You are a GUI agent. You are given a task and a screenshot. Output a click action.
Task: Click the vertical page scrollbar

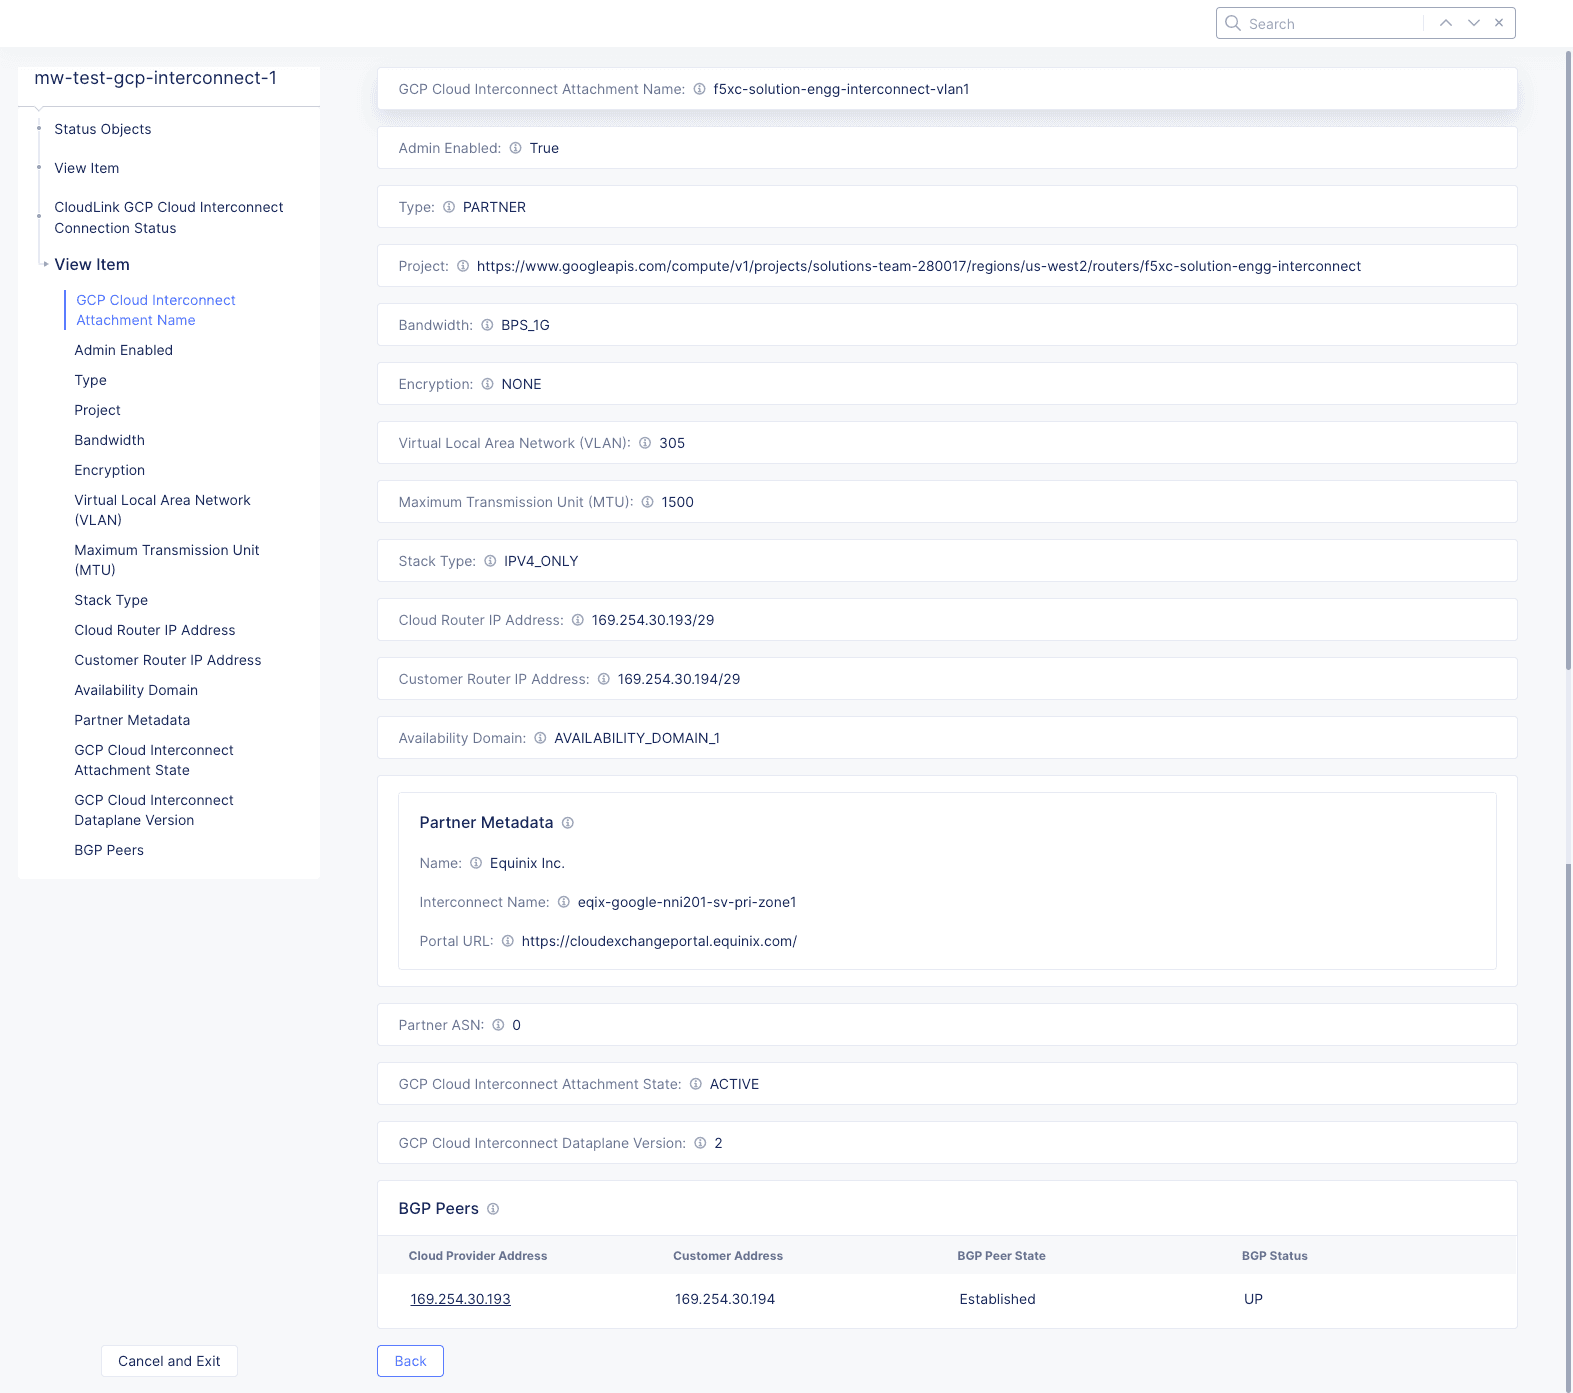point(1567,400)
